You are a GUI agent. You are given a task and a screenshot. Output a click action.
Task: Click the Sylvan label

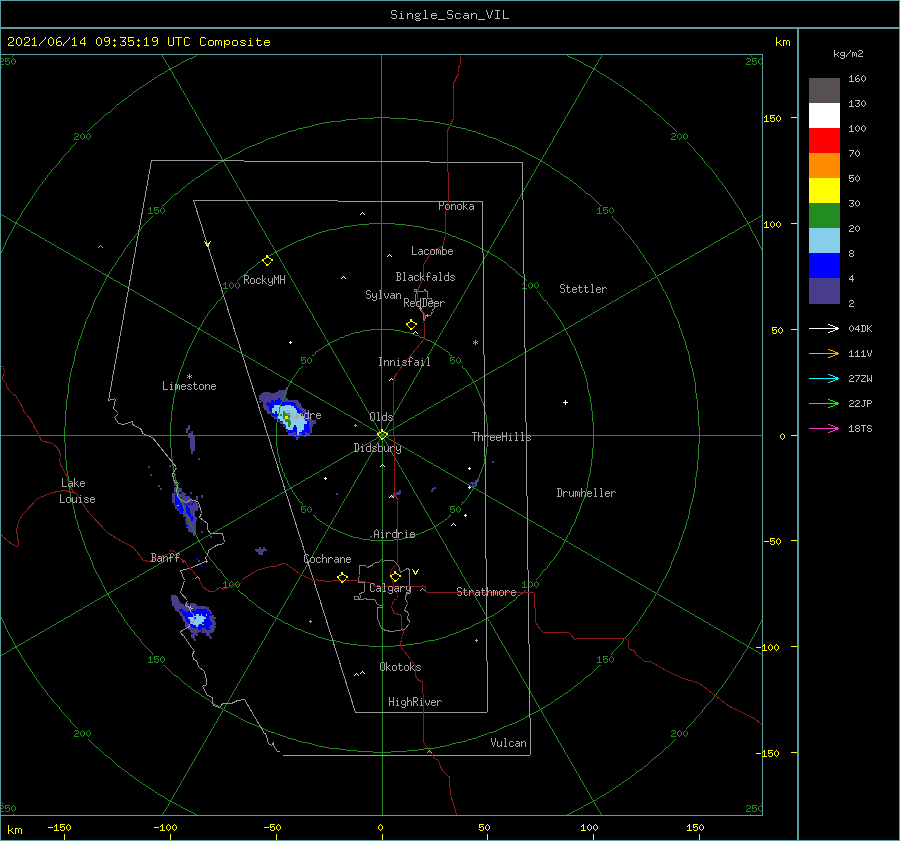click(383, 295)
